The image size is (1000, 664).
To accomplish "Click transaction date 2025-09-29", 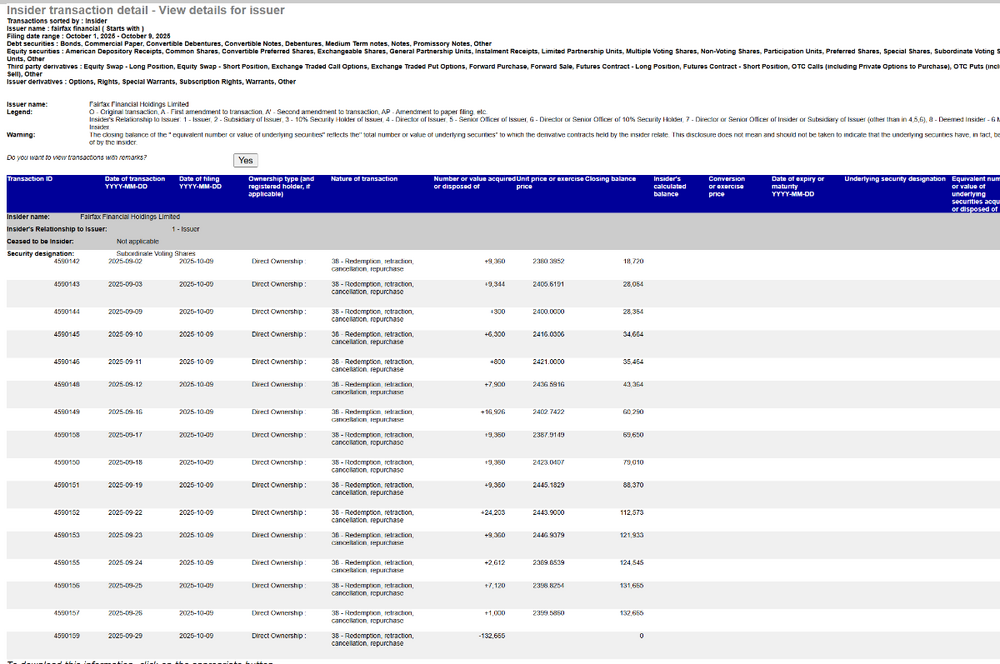I will tap(125, 636).
